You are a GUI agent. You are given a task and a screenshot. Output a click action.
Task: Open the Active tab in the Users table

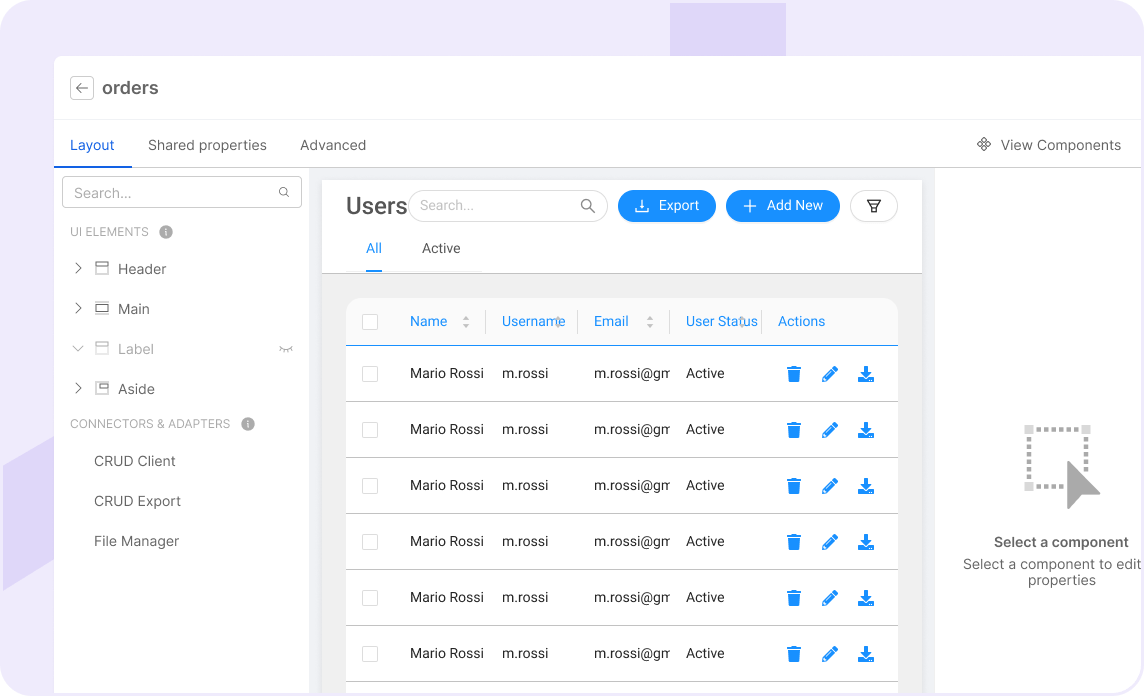(441, 248)
